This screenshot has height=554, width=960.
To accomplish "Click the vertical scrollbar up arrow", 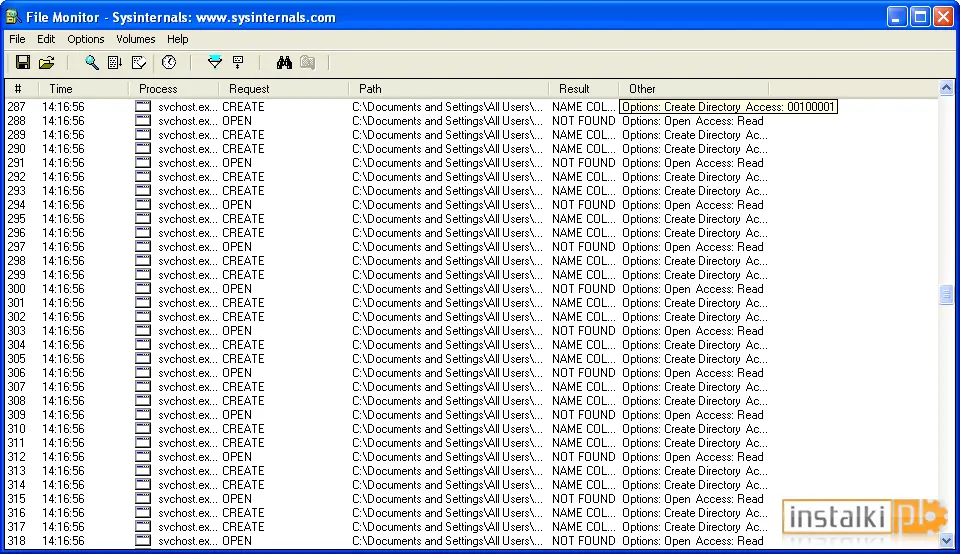I will tap(946, 88).
